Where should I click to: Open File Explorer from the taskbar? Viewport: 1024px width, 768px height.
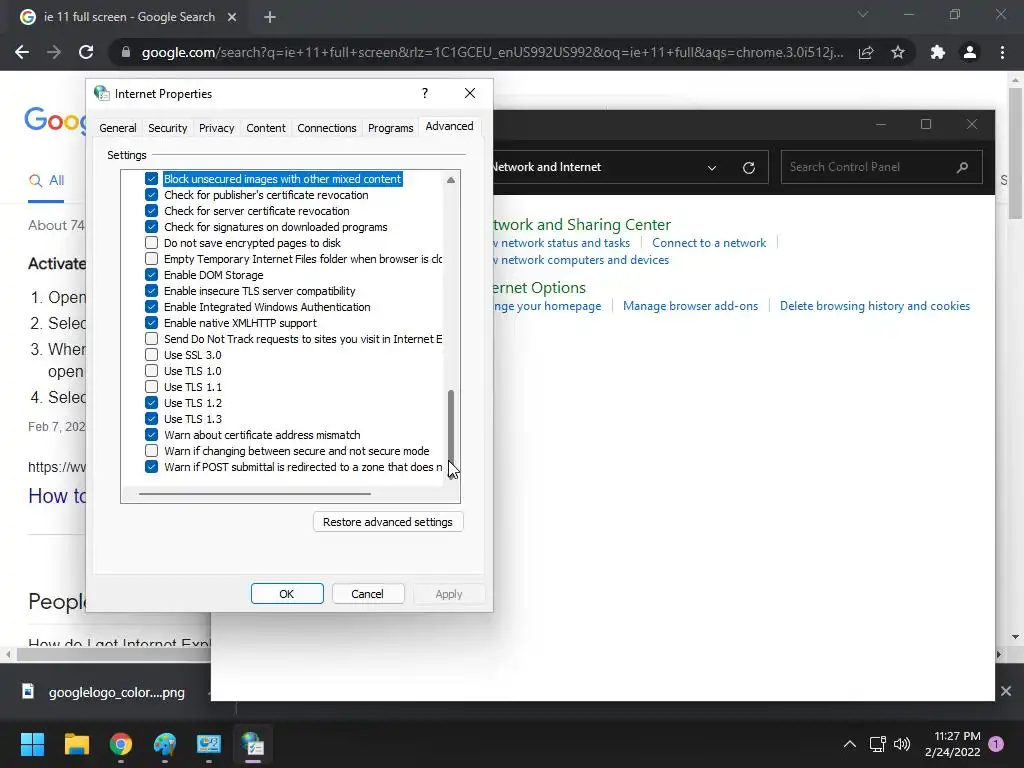pos(76,744)
